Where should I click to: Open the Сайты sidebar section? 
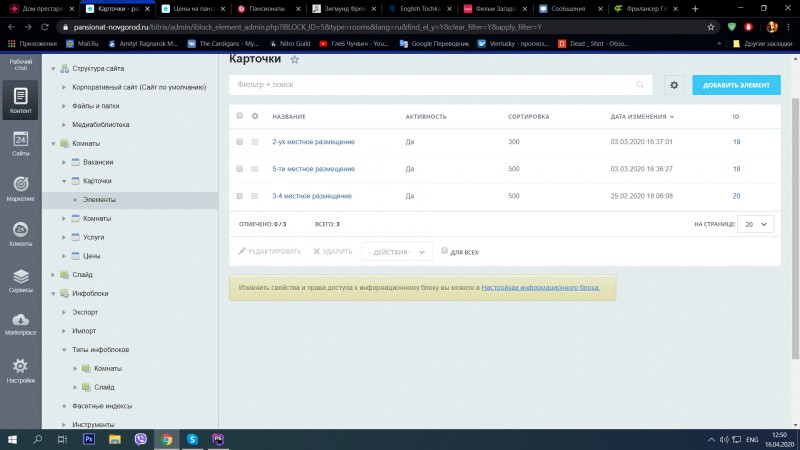(x=20, y=143)
